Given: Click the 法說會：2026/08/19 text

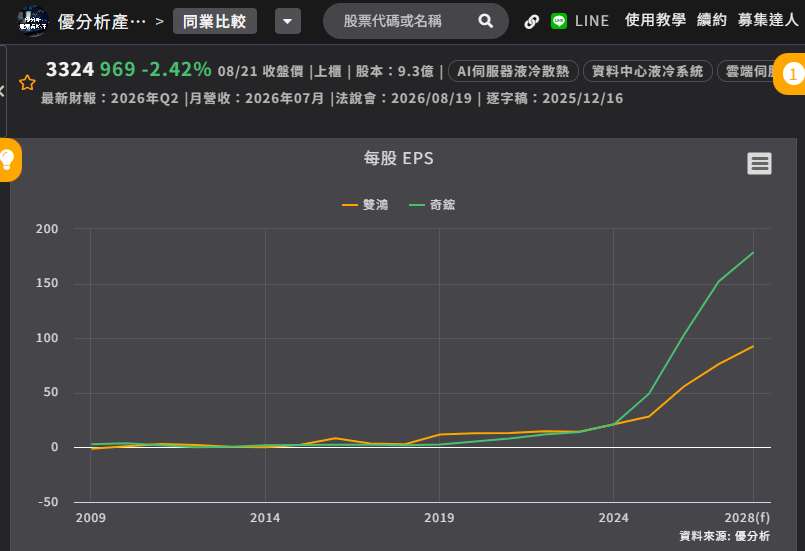Looking at the screenshot, I should pyautogui.click(x=404, y=98).
